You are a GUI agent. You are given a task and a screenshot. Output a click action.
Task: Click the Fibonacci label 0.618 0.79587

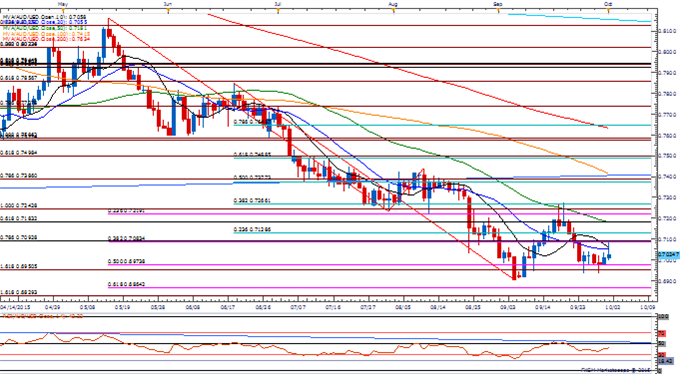point(19,78)
